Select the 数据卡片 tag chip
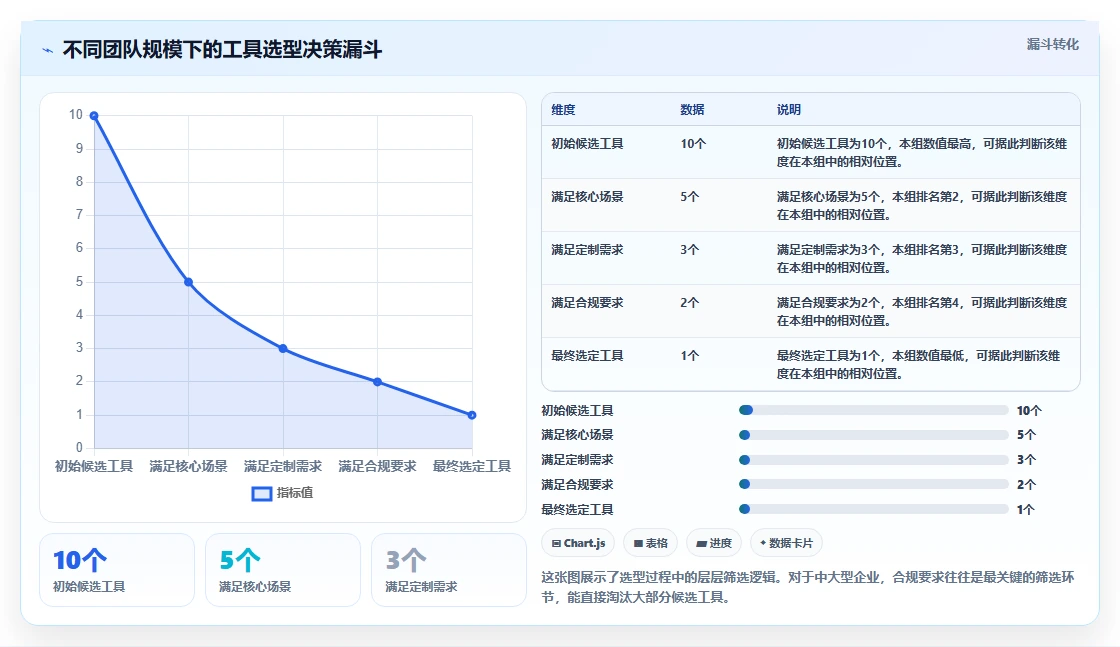The height and width of the screenshot is (647, 1120). [786, 543]
